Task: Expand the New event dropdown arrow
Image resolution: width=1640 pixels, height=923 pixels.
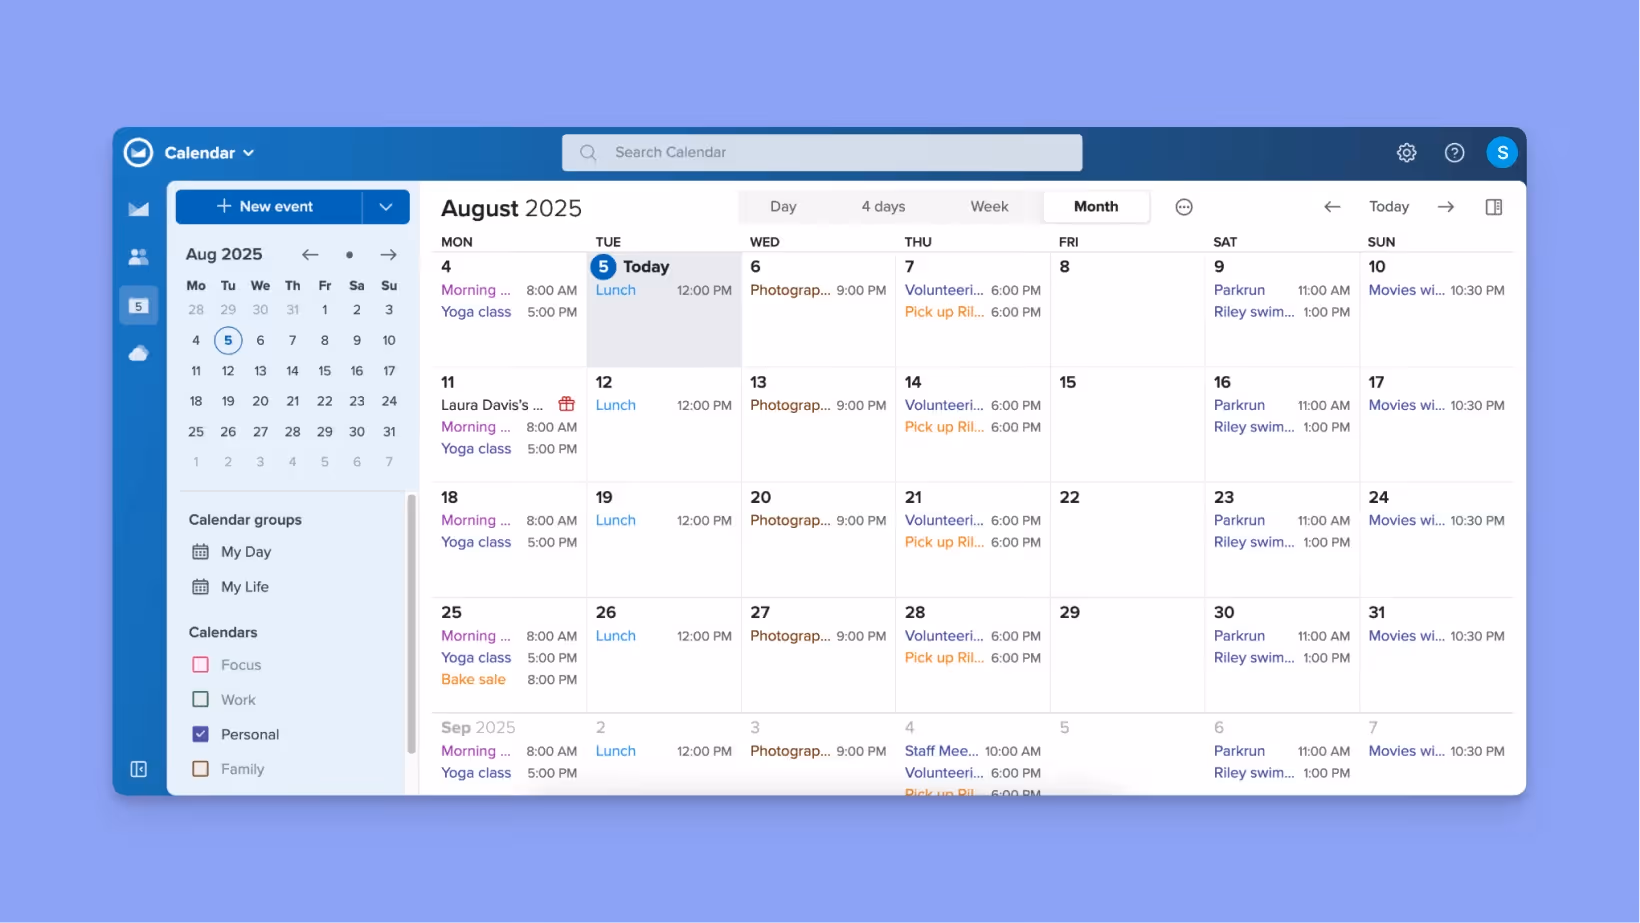Action: pyautogui.click(x=386, y=206)
